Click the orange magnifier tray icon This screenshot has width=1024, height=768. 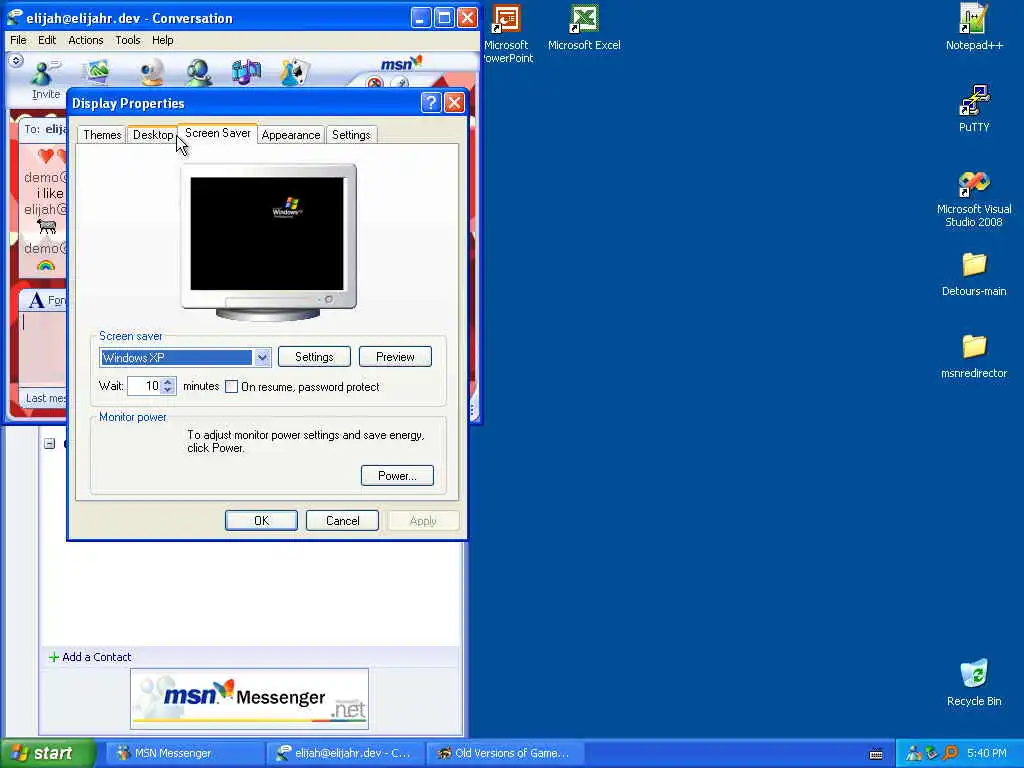(x=950, y=753)
